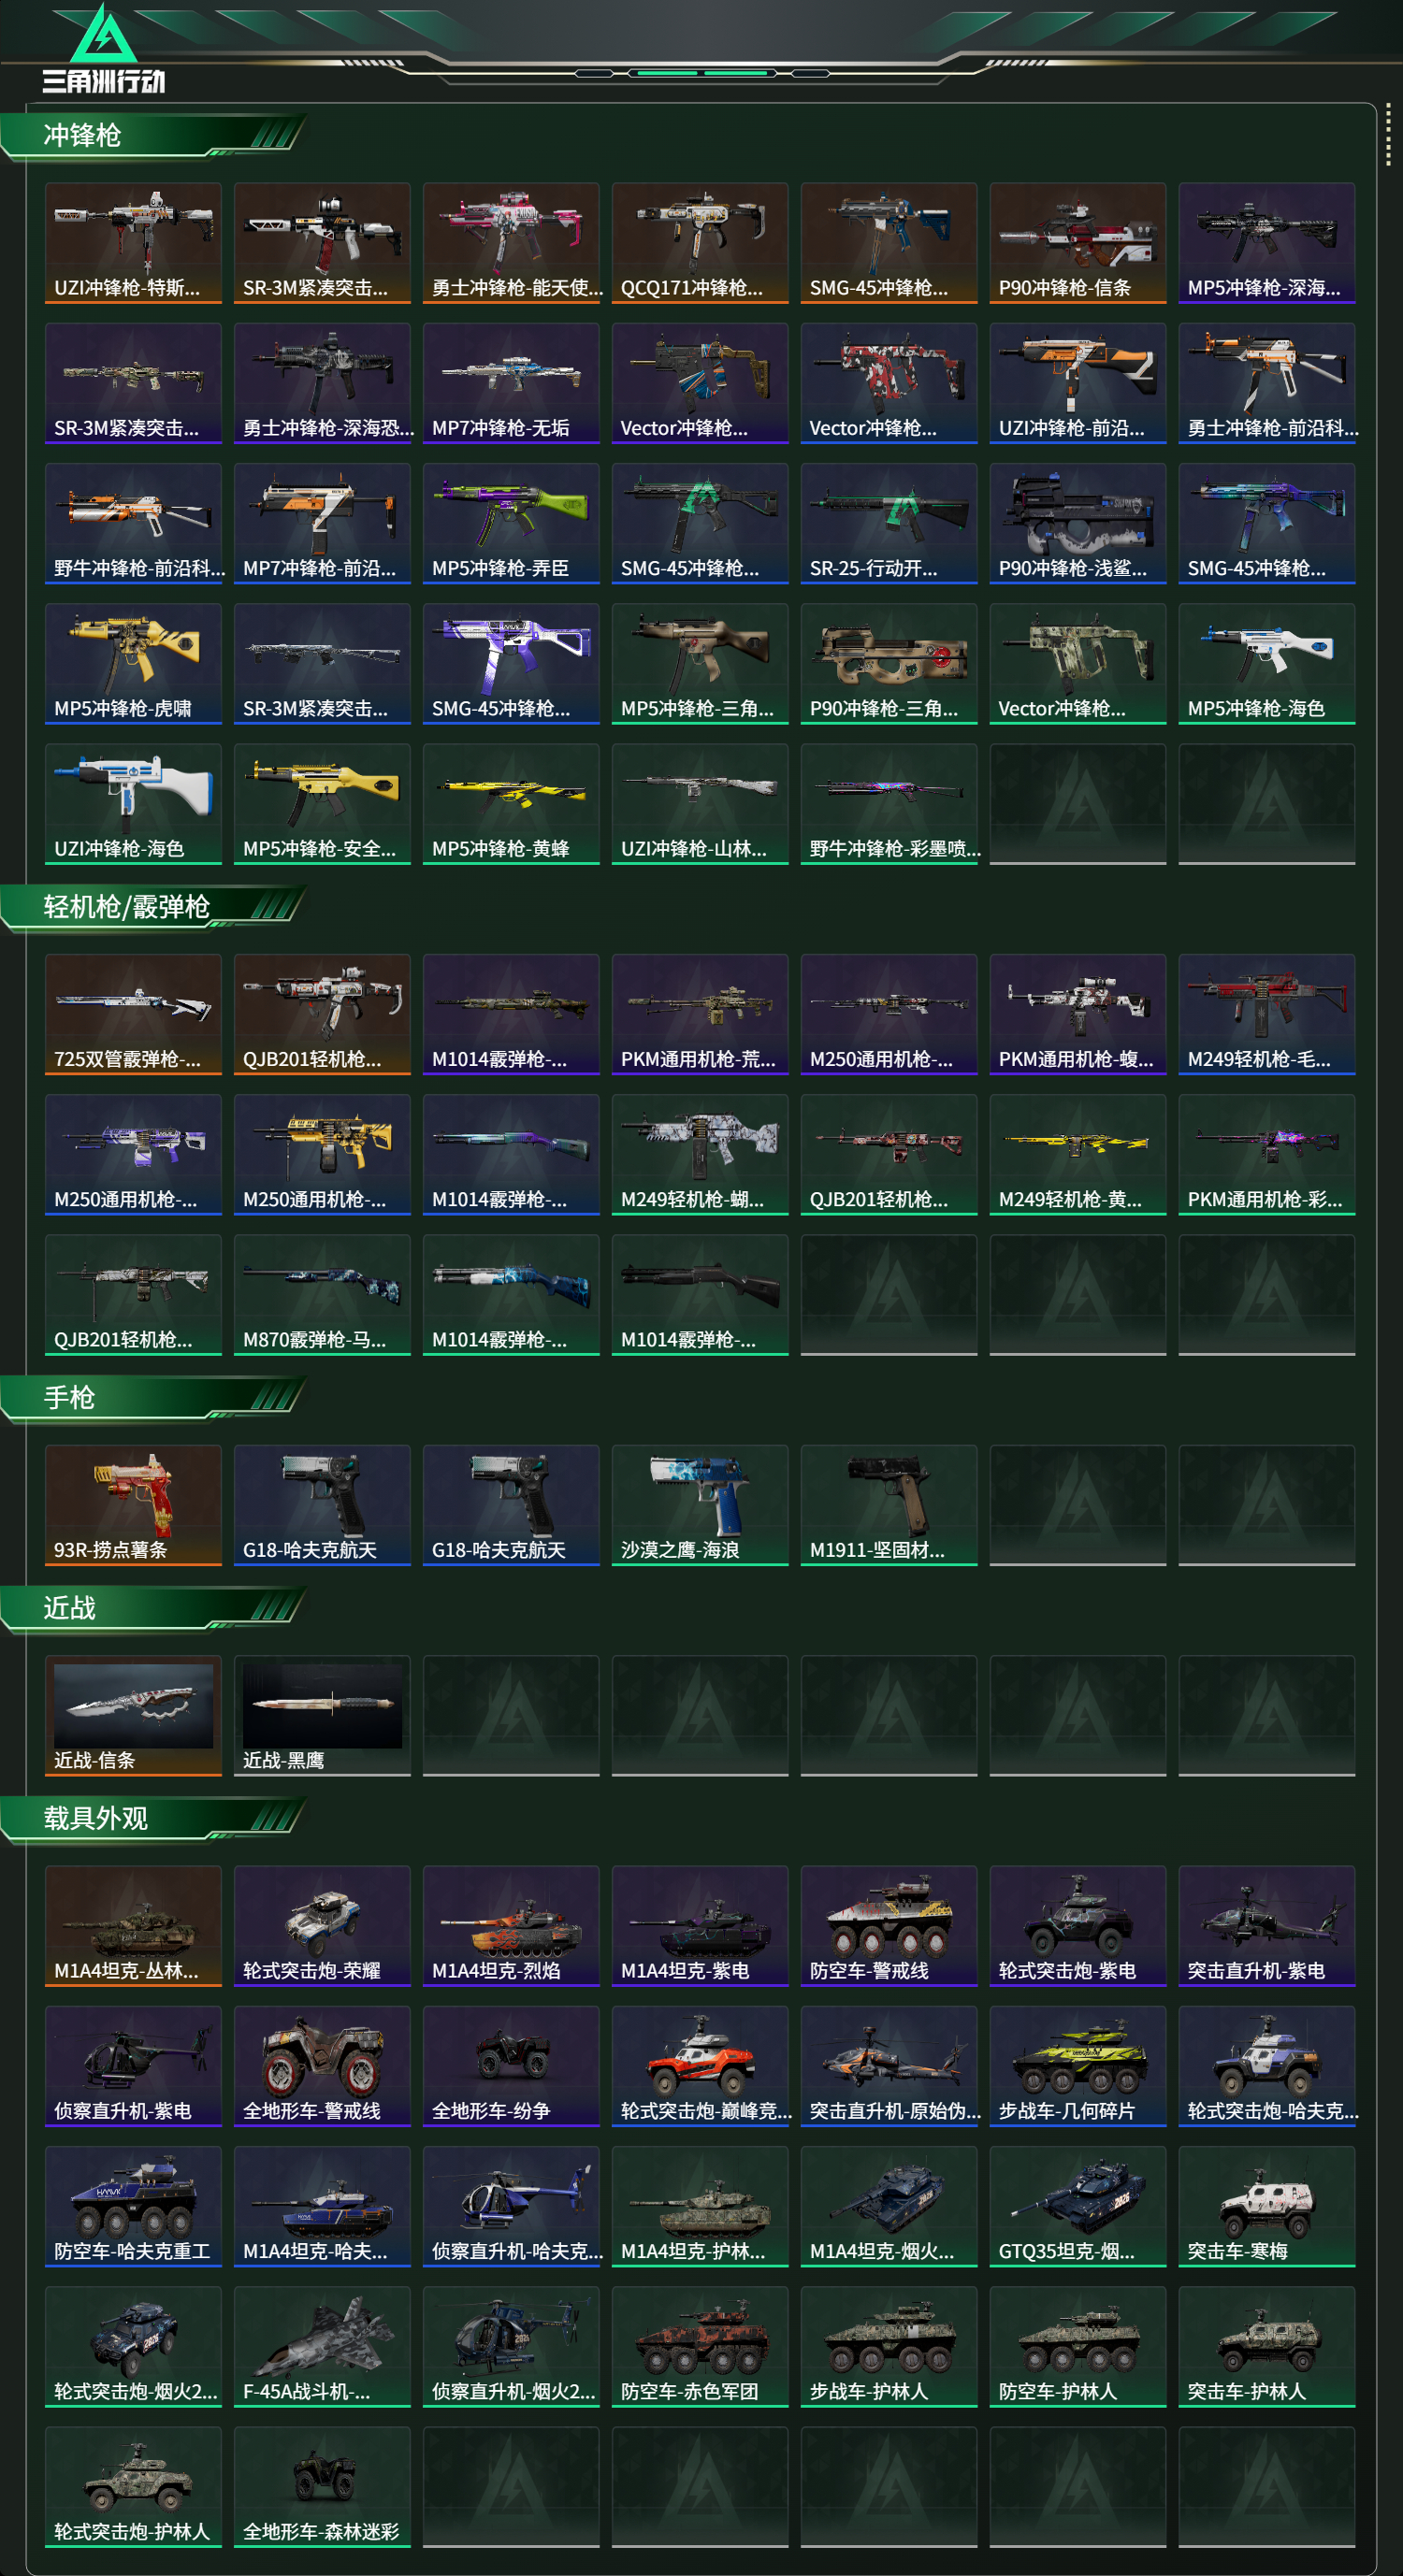
Task: Open the 全地形车-森林迷彩 vehicle skin
Action: [x=322, y=2486]
